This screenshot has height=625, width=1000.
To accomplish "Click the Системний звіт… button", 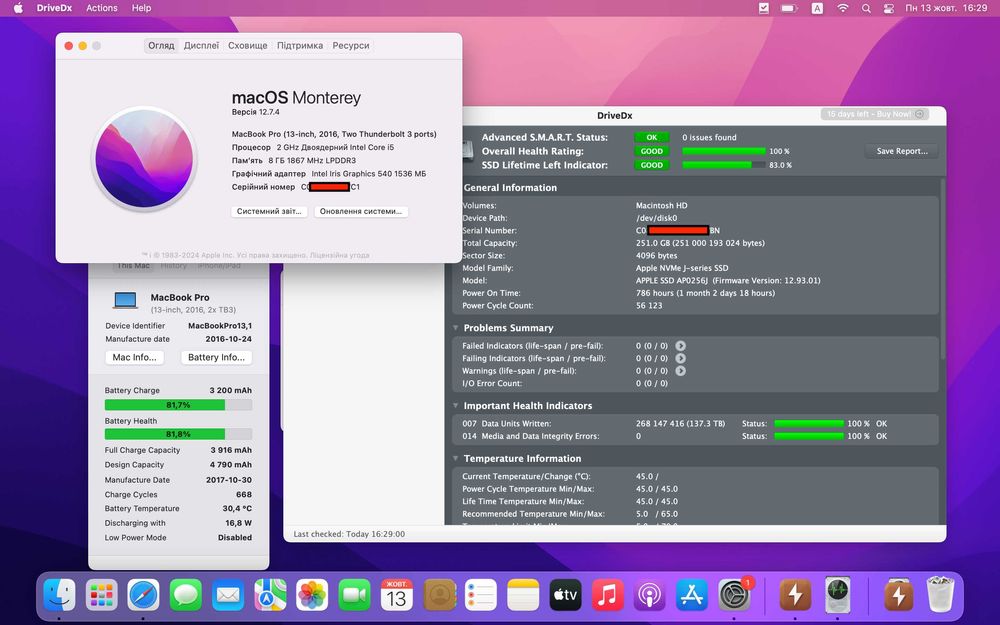I will point(269,211).
